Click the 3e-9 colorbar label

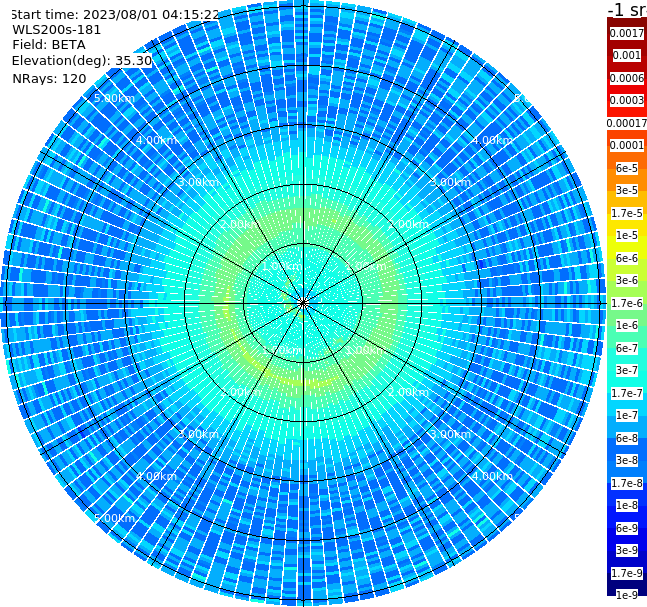point(627,550)
